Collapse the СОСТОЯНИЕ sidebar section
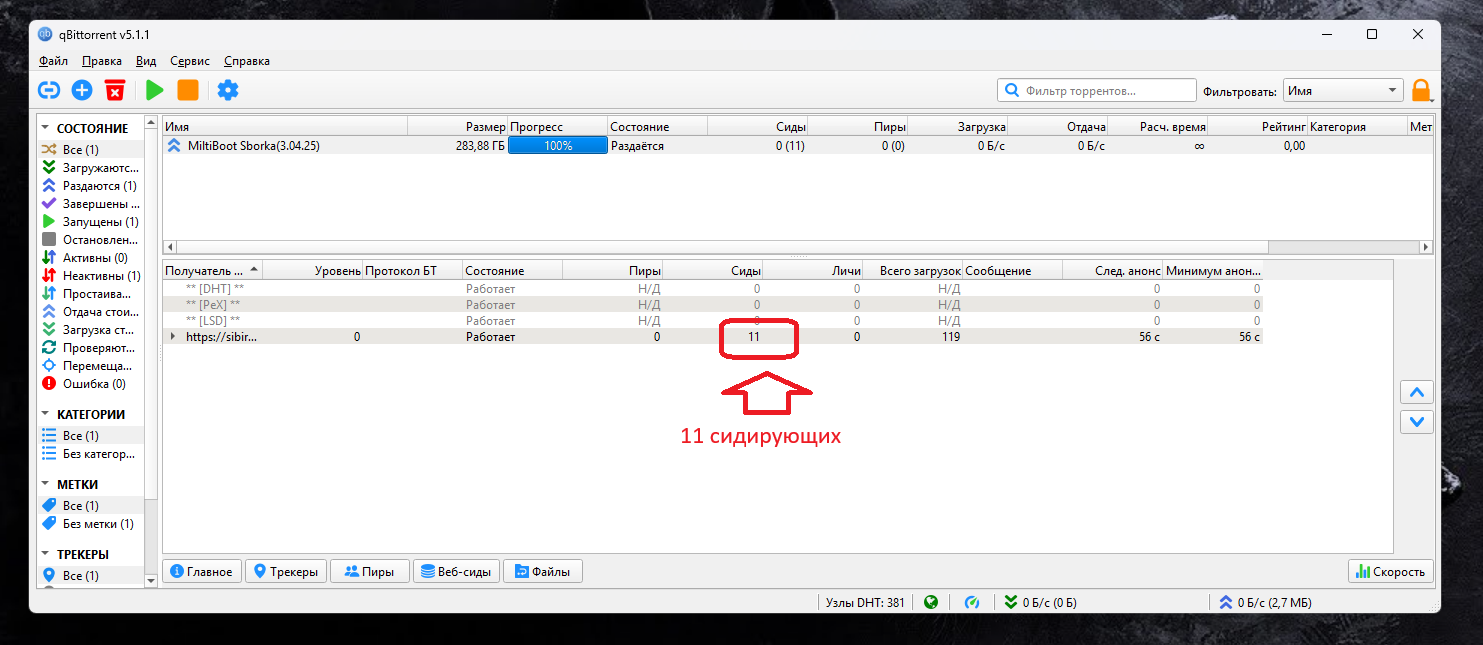This screenshot has width=1483, height=645. [46, 128]
